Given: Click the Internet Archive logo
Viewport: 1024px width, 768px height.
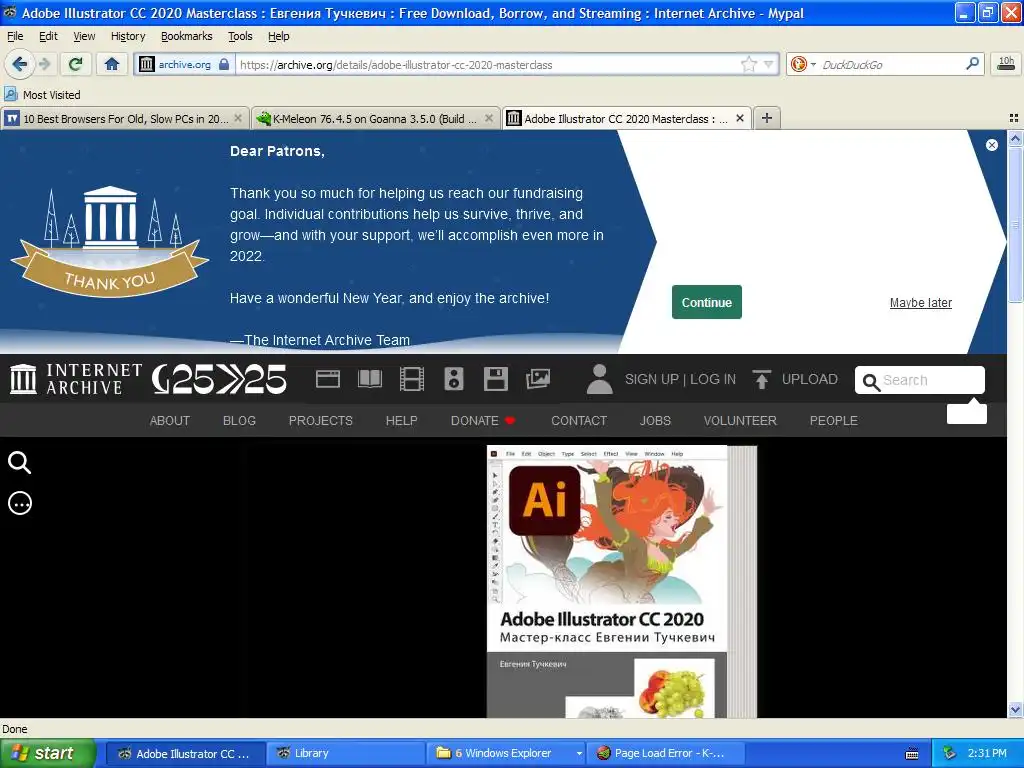Looking at the screenshot, I should pyautogui.click(x=76, y=379).
